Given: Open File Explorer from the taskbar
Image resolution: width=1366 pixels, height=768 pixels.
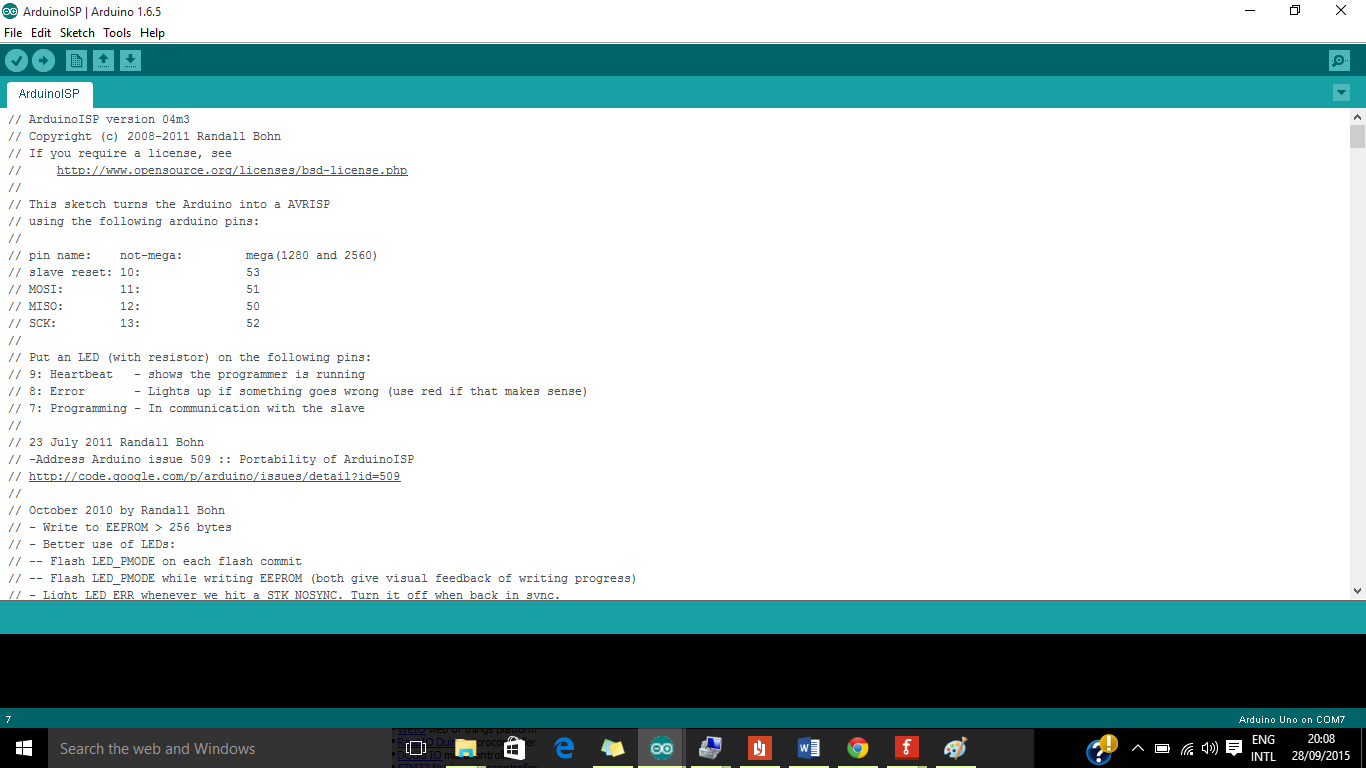Looking at the screenshot, I should click(466, 748).
